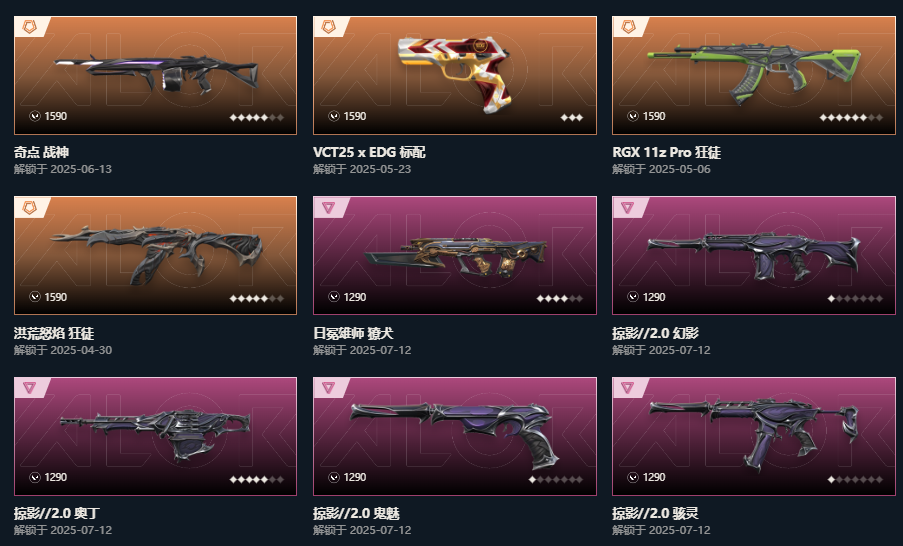The height and width of the screenshot is (546, 903).
Task: Click the tier badge on RGX 11z Pro 狂徒 card
Action: 628,26
